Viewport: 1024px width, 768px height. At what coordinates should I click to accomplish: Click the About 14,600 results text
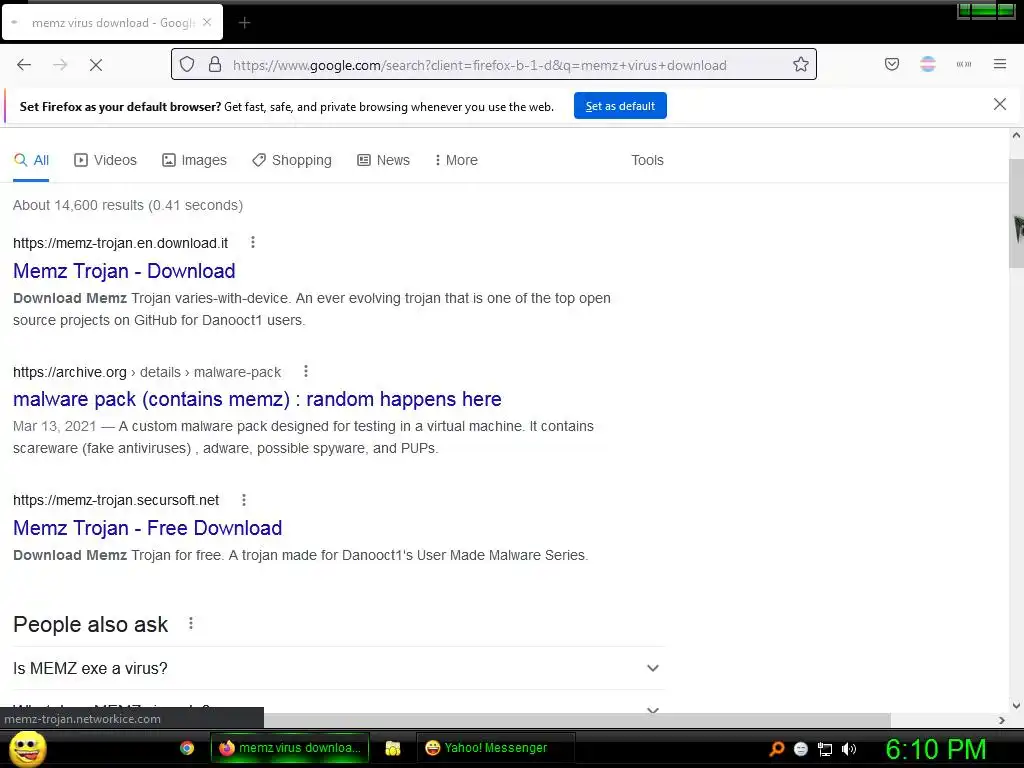coord(128,205)
